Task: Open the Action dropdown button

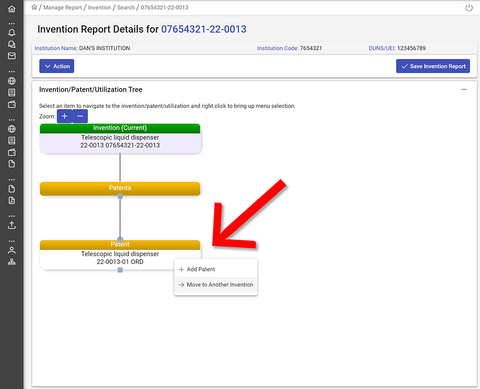Action: pyautogui.click(x=57, y=66)
